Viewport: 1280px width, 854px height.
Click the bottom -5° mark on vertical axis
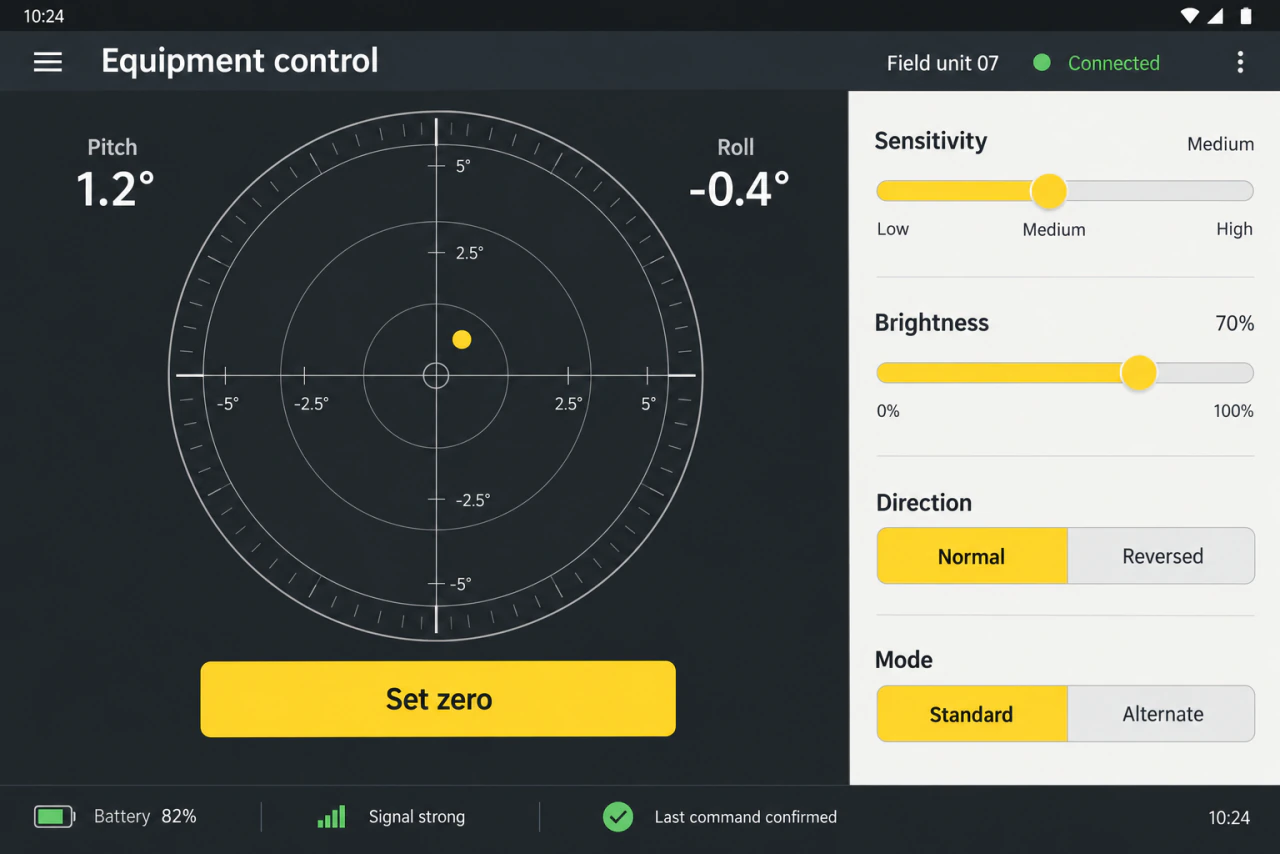[460, 584]
